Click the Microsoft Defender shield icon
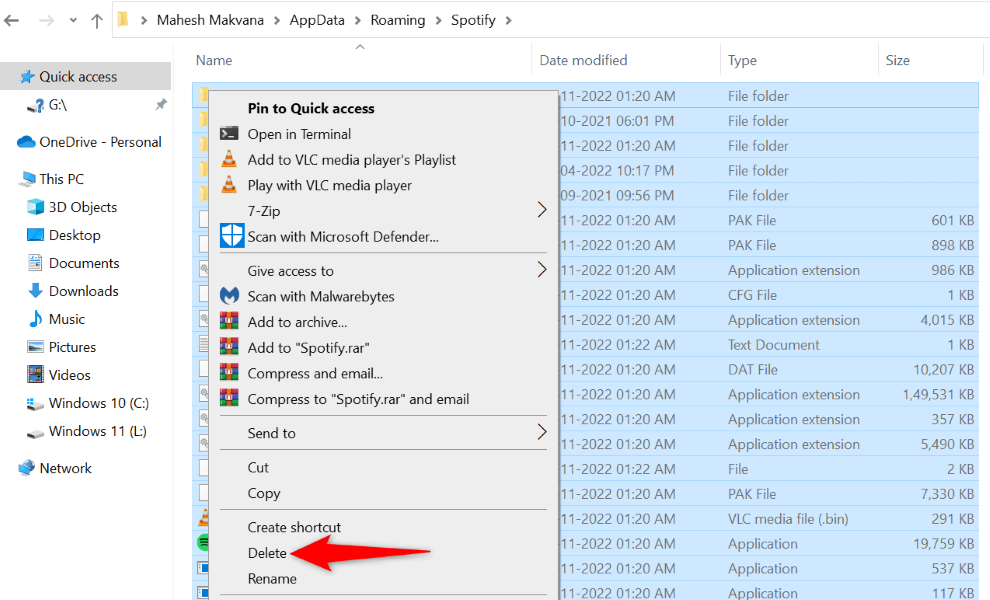990x600 pixels. (x=230, y=237)
